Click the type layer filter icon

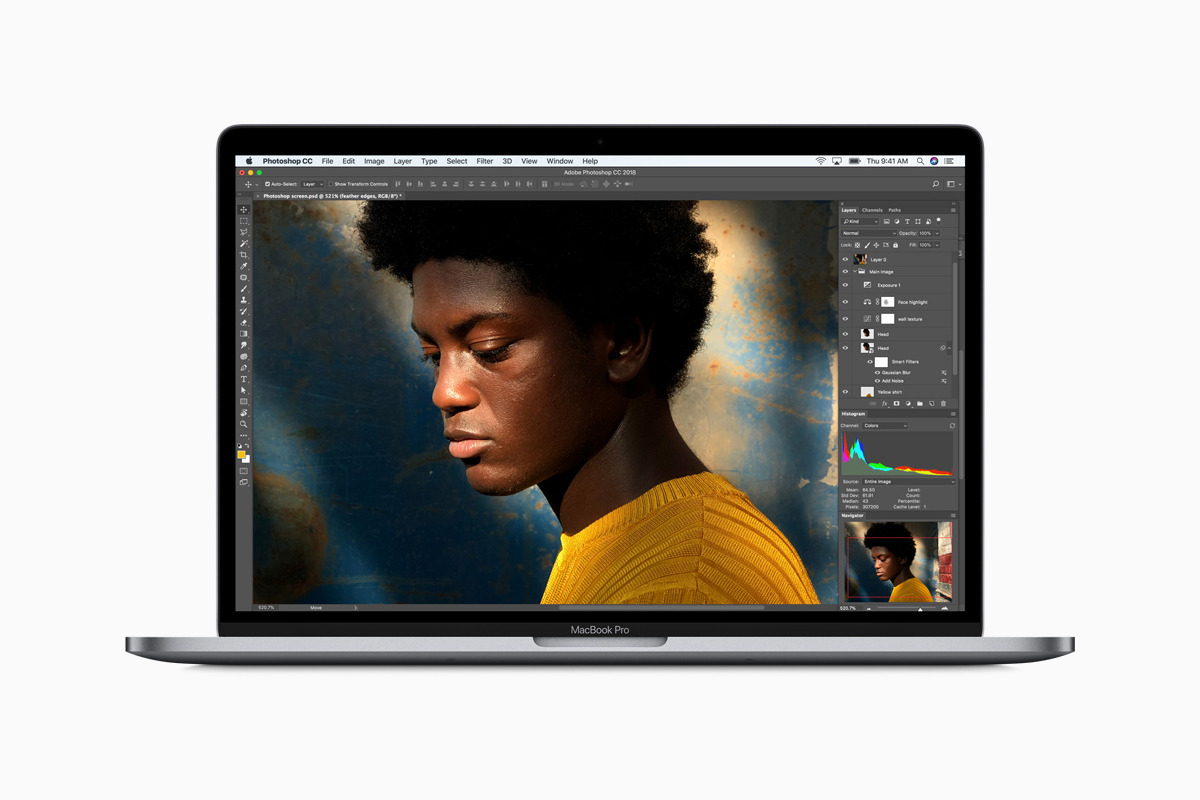pos(907,221)
